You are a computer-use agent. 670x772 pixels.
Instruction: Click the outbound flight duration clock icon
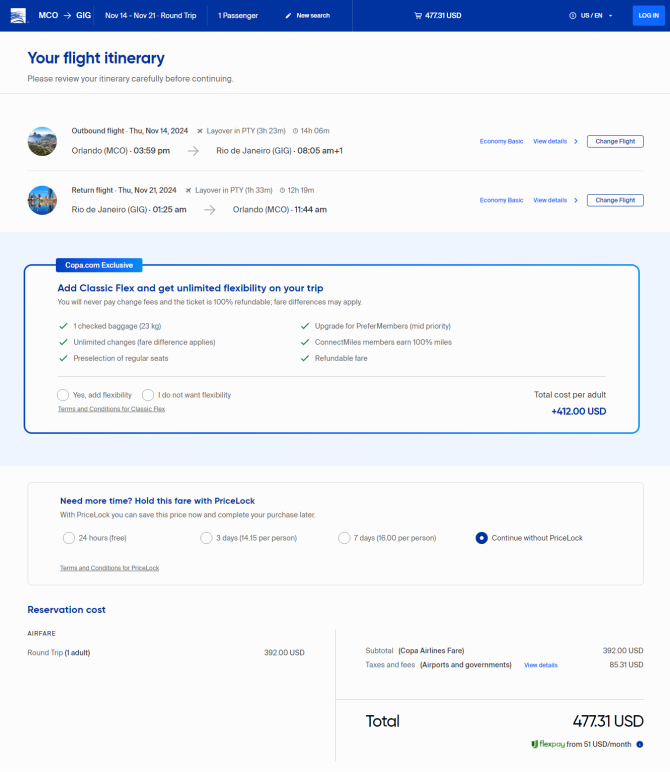click(295, 131)
